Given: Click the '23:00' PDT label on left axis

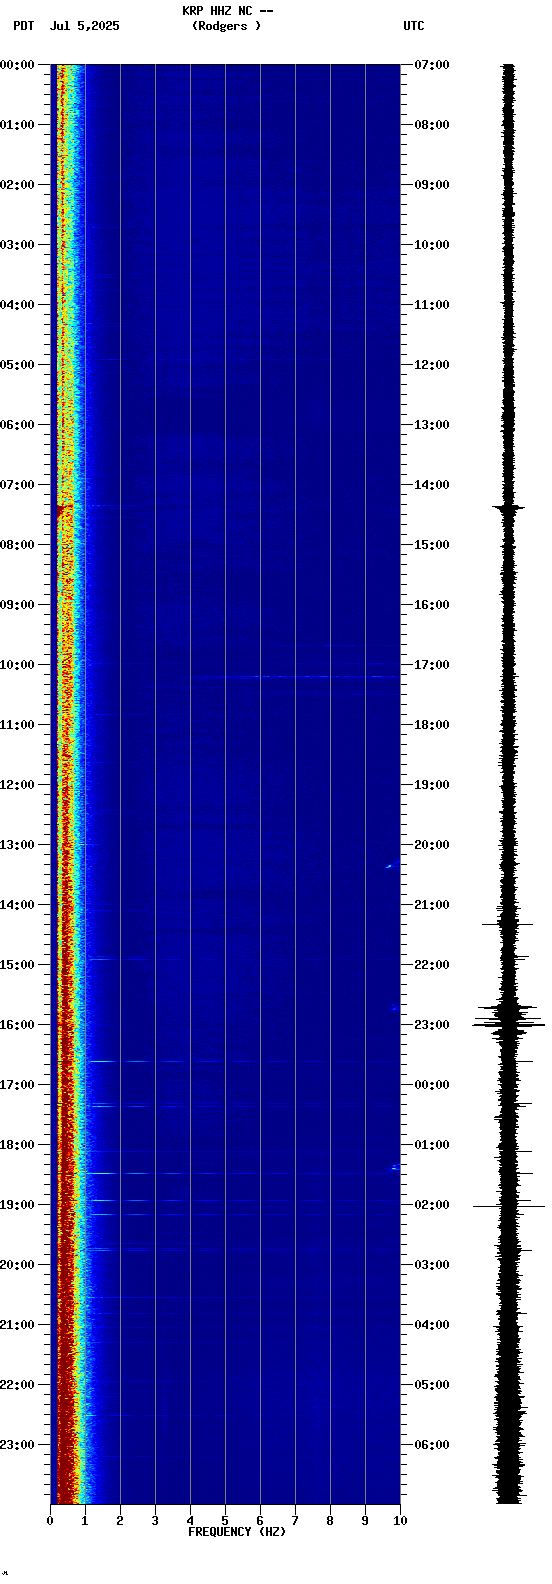Looking at the screenshot, I should pyautogui.click(x=17, y=1445).
